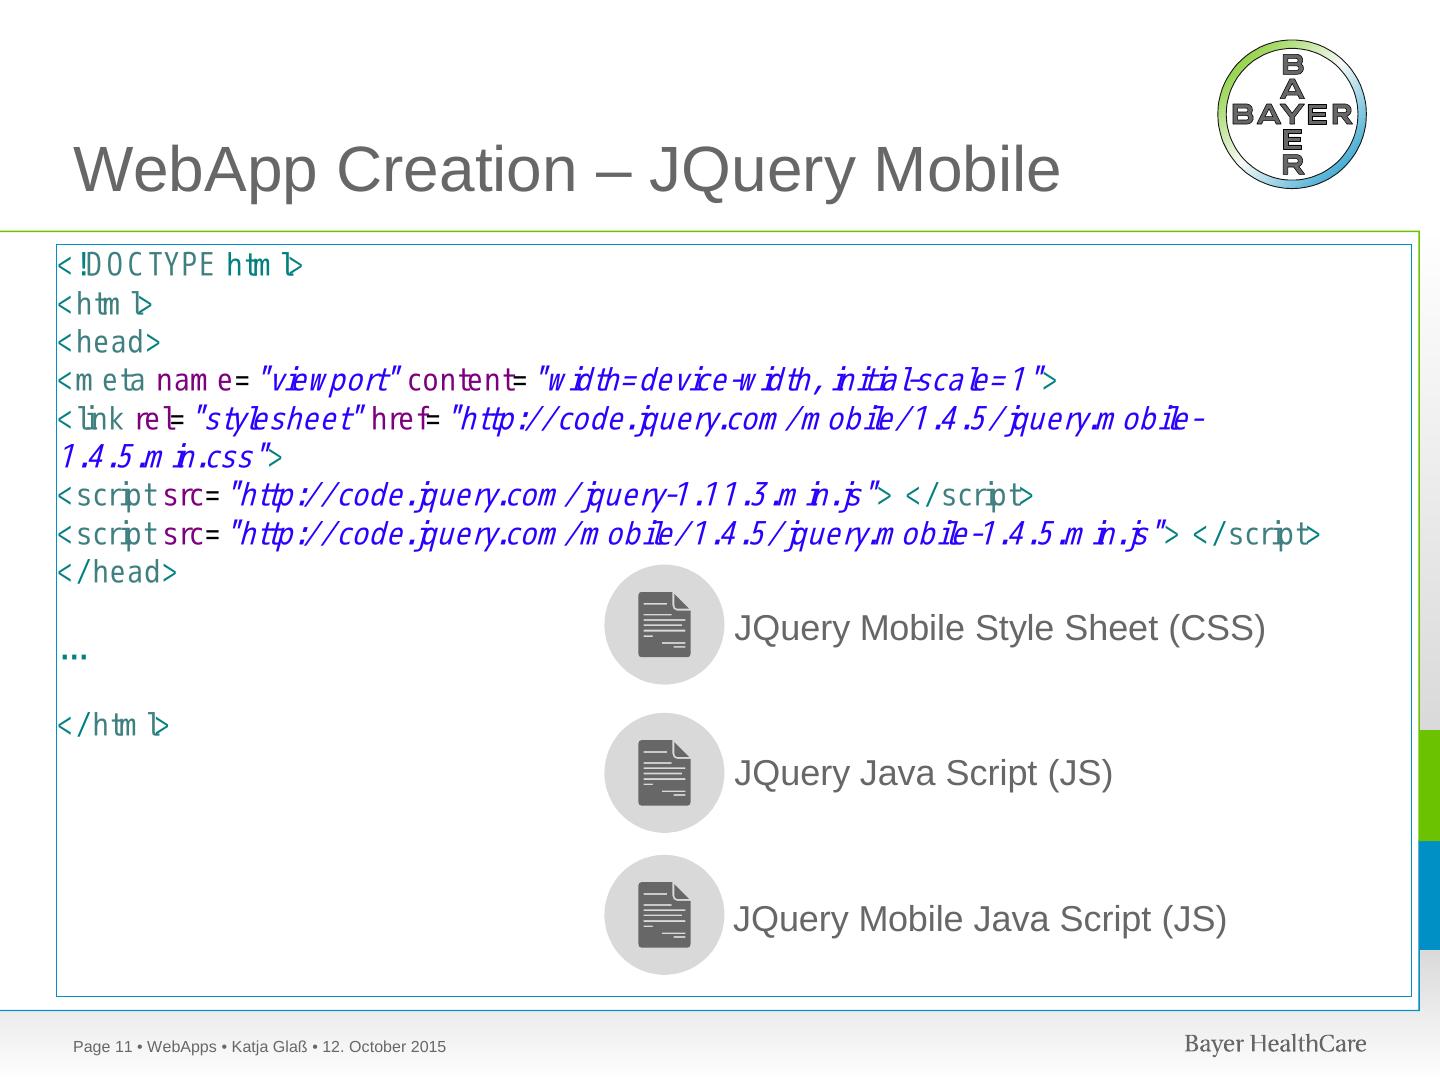Click the document icon beside JQuery Mobile Style Sheet (CSS)

(664, 625)
